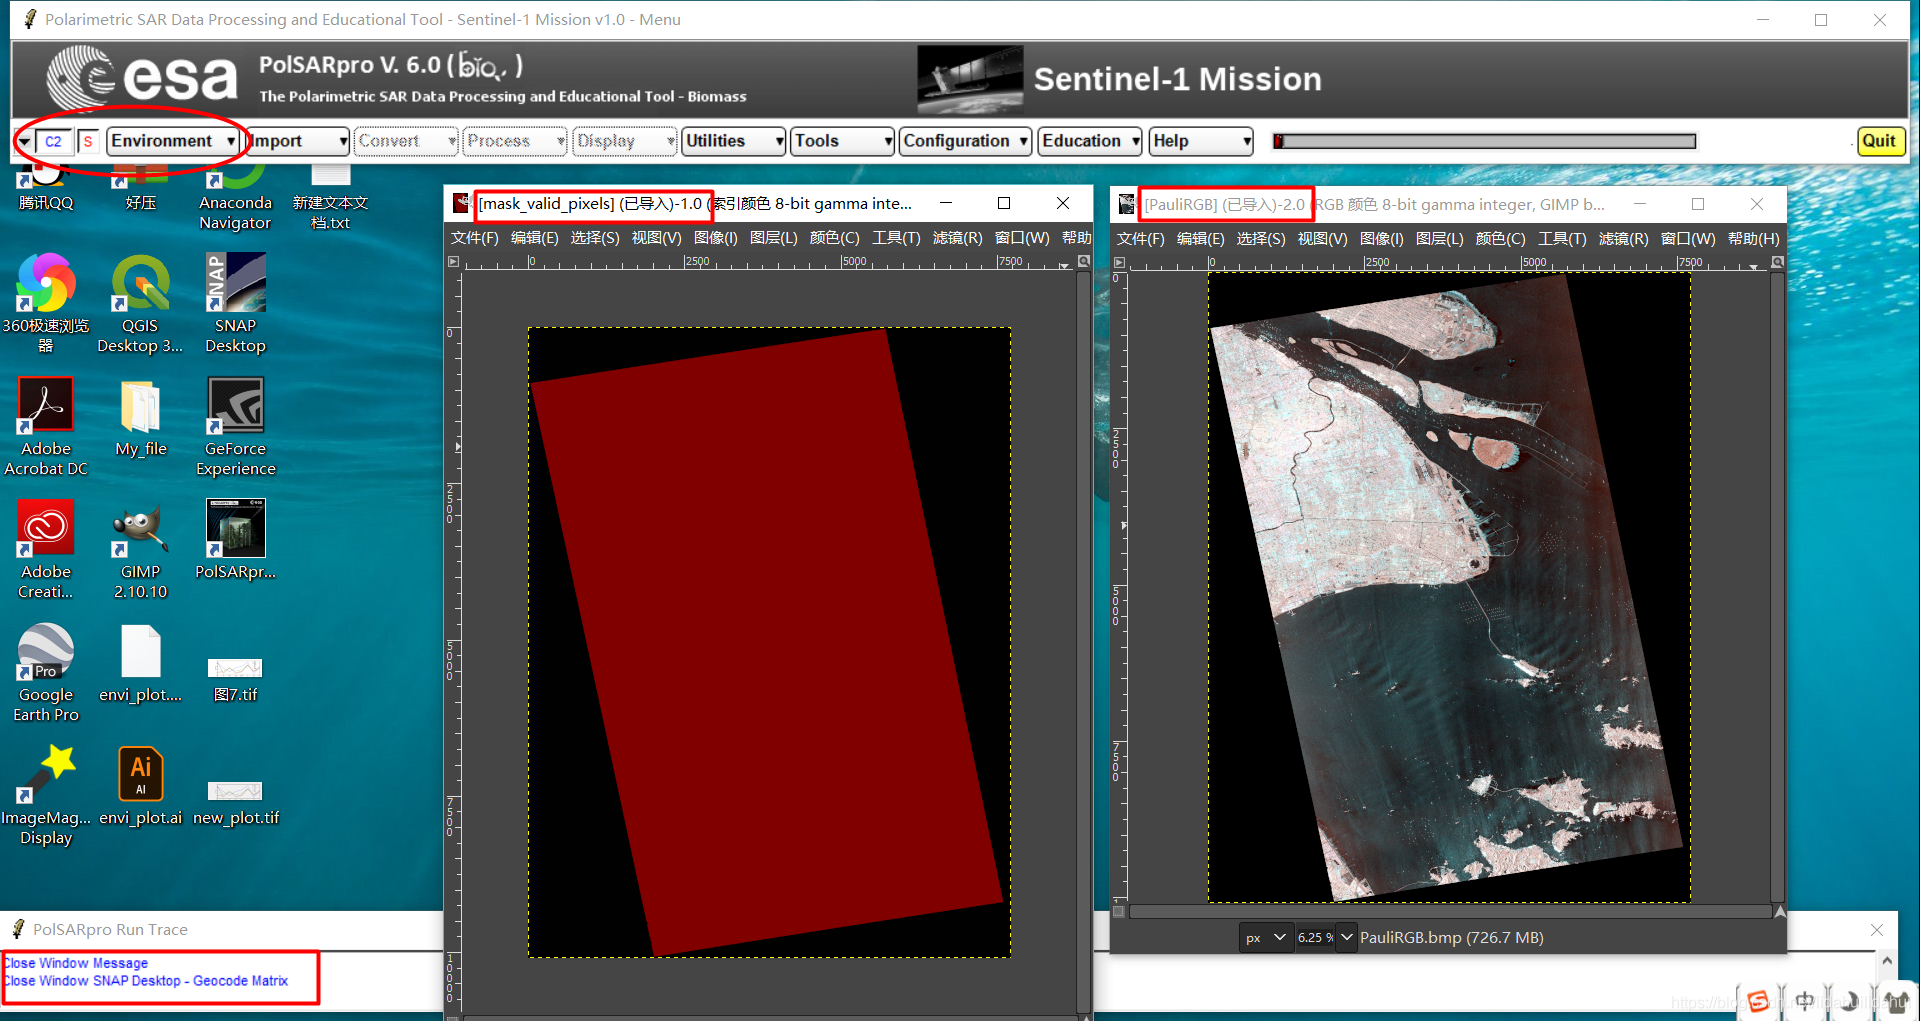
Task: Open the Utilities dropdown menu
Action: click(734, 141)
